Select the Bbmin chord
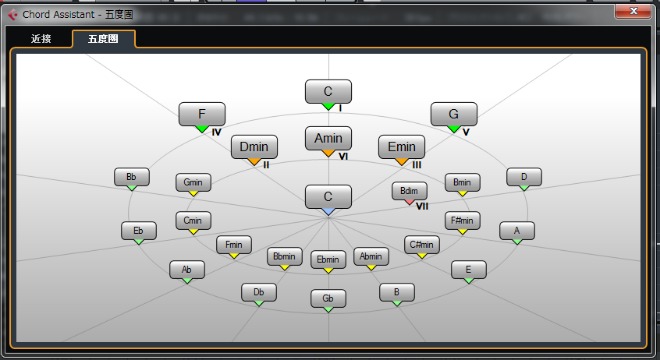The width and height of the screenshot is (660, 360). (x=285, y=256)
